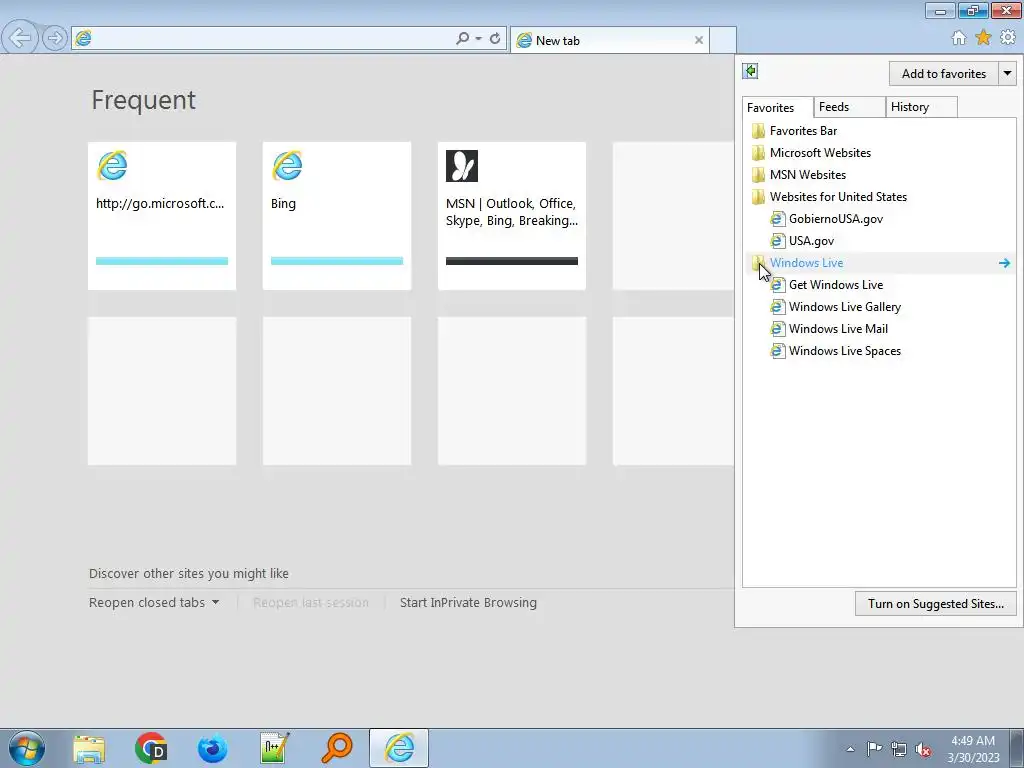Open the Windows Start menu
Viewport: 1024px width, 768px height.
tap(27, 748)
